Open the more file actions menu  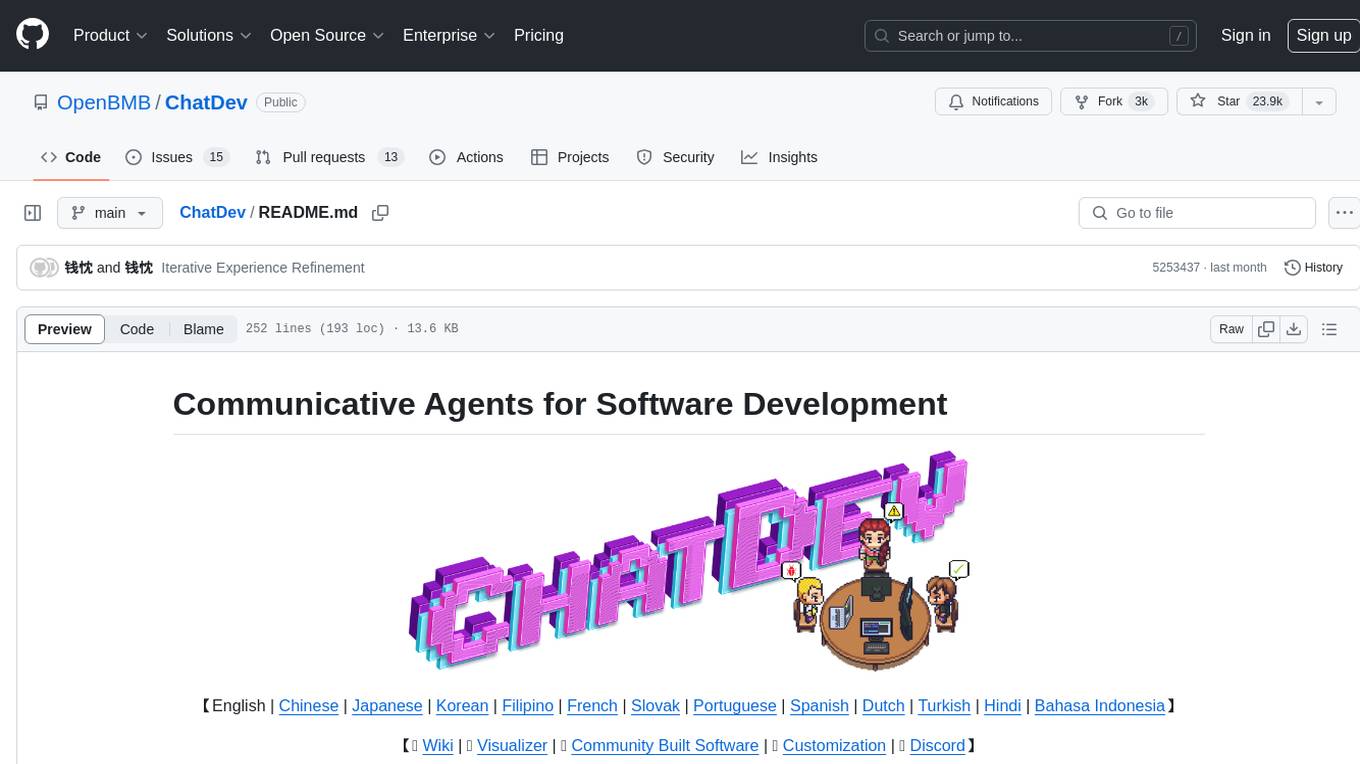(1344, 213)
